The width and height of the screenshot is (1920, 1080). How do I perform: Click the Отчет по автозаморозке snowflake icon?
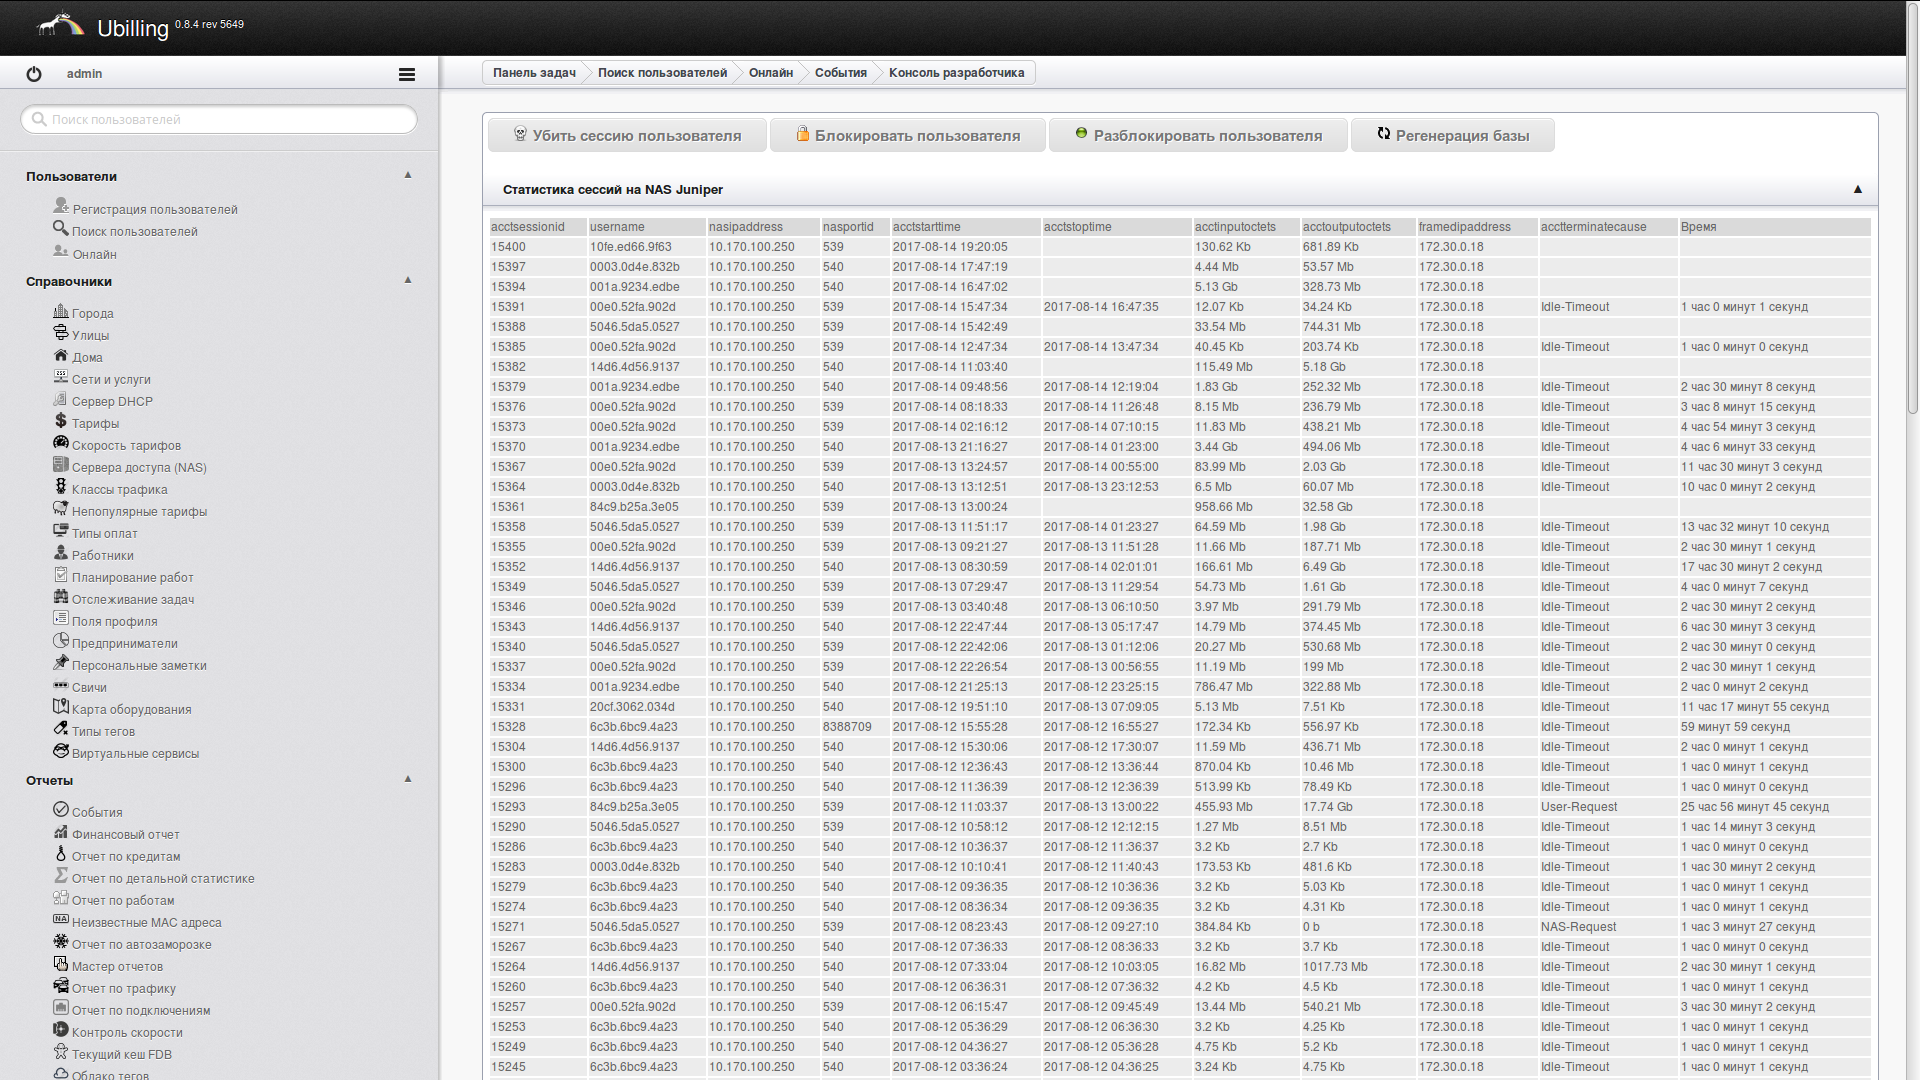point(61,942)
